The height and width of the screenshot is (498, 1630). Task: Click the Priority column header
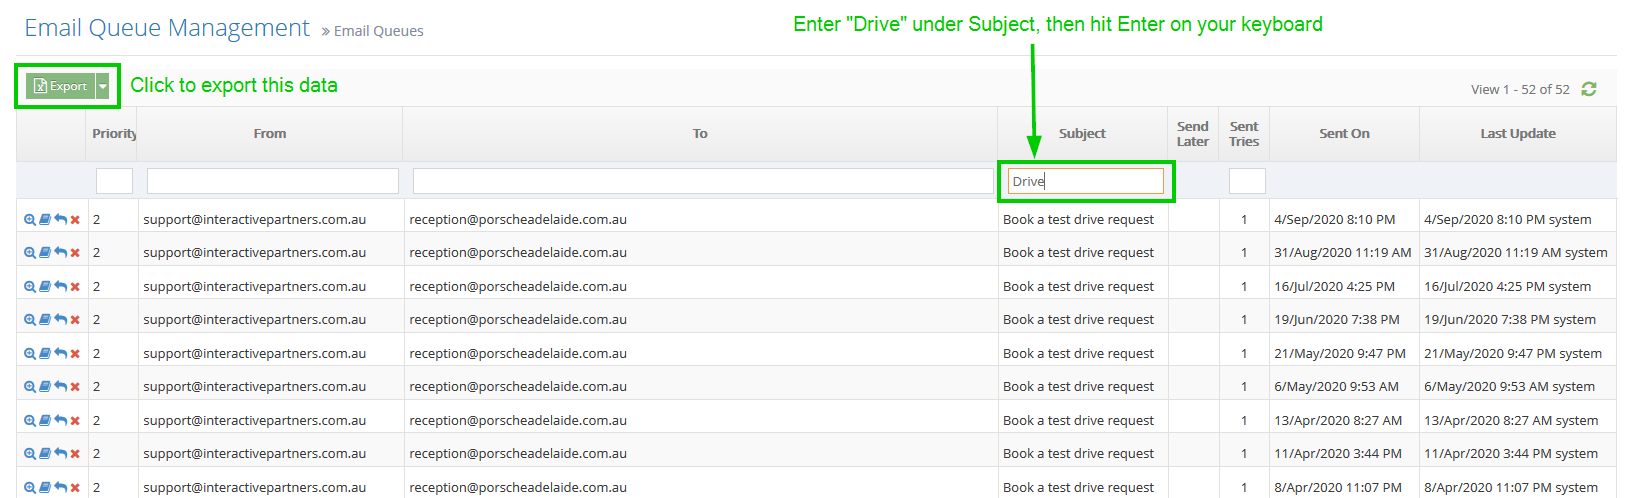click(x=113, y=134)
